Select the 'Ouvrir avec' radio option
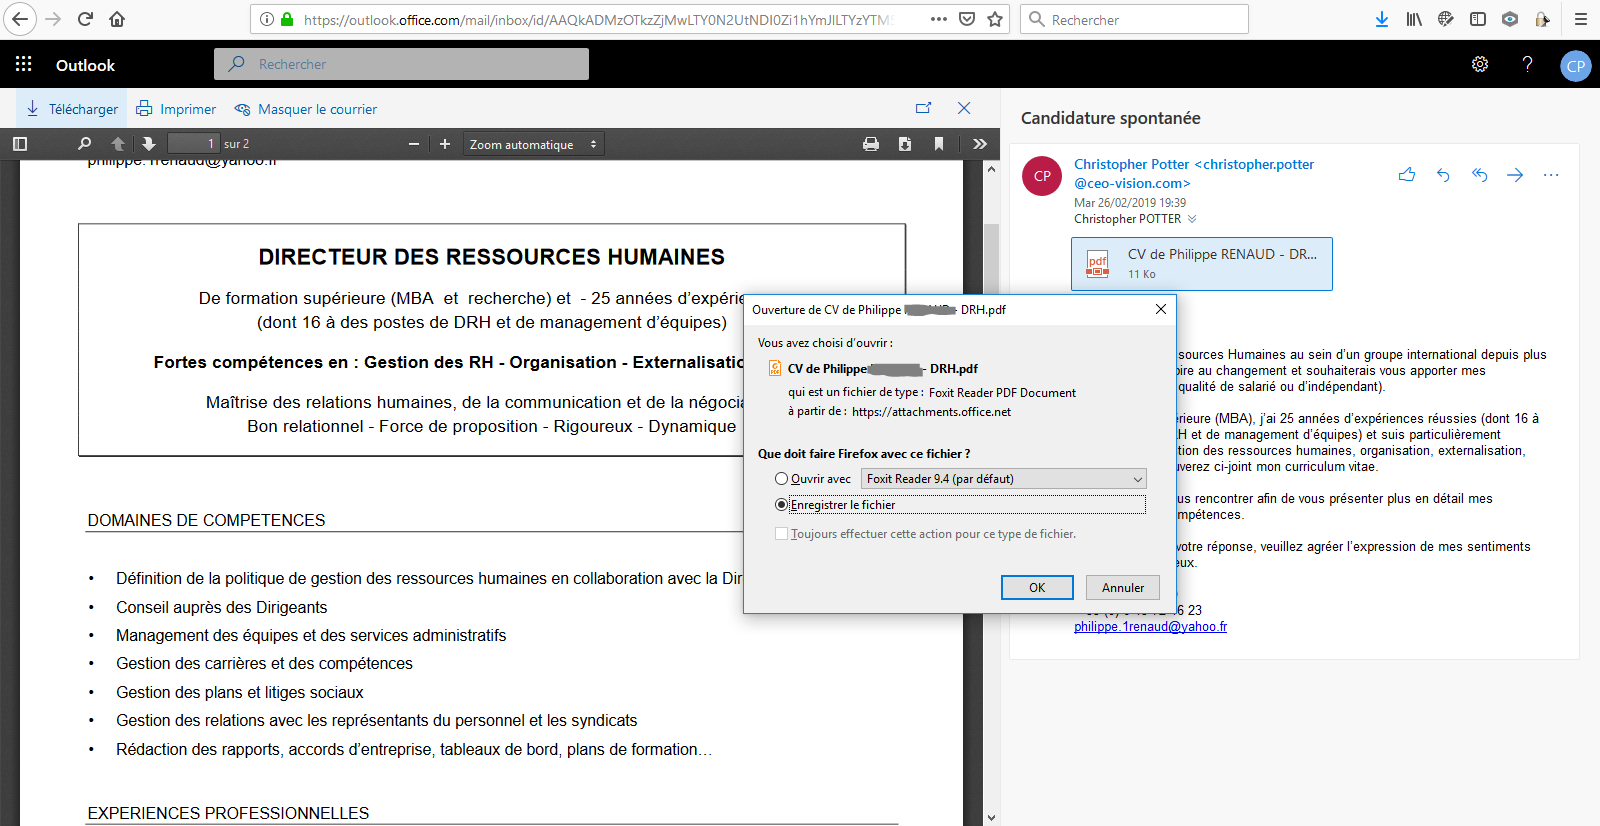The width and height of the screenshot is (1600, 826). coord(782,479)
